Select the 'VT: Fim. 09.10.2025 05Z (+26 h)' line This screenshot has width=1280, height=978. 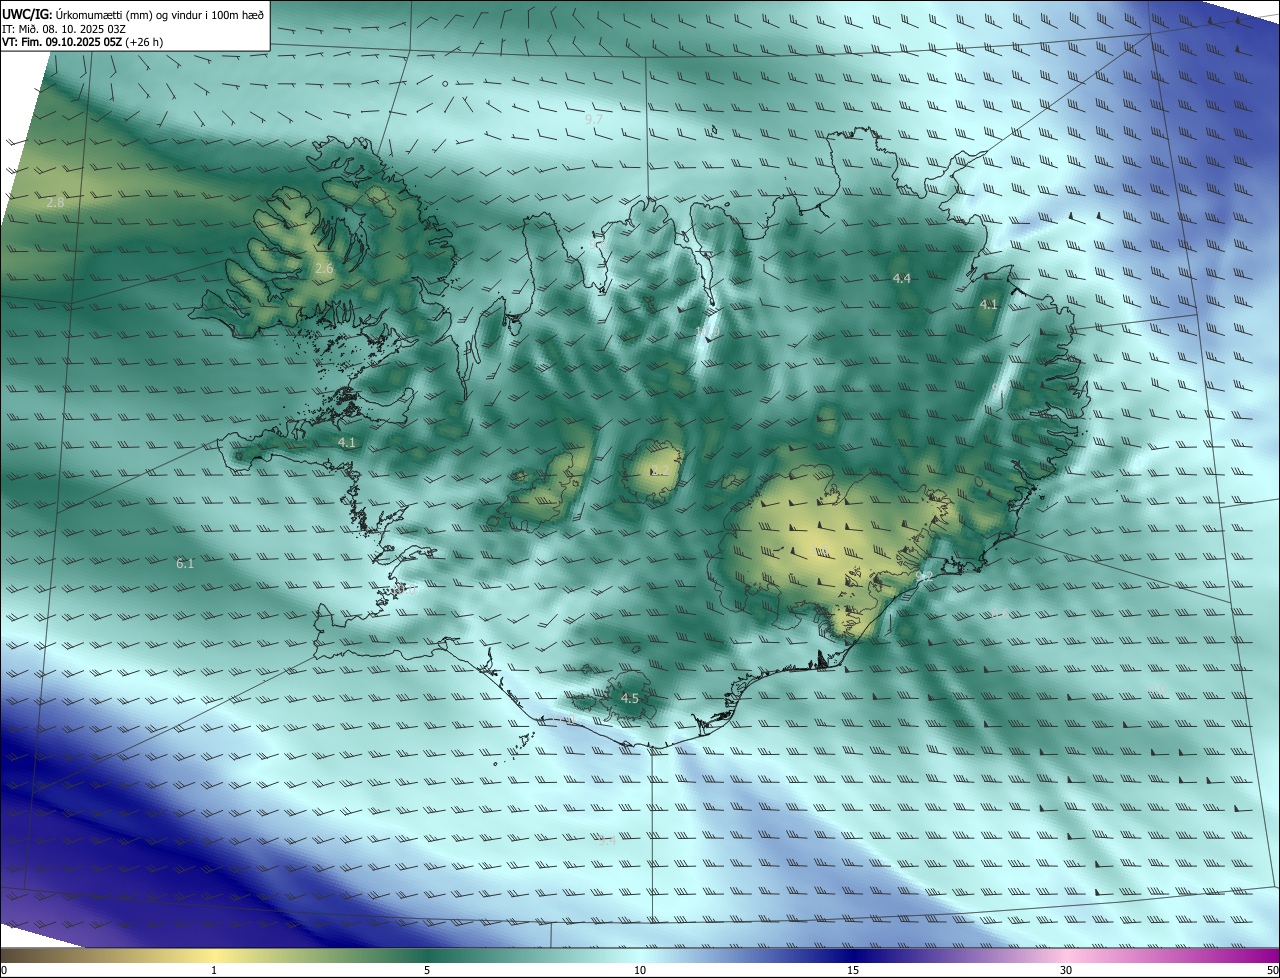tap(82, 42)
